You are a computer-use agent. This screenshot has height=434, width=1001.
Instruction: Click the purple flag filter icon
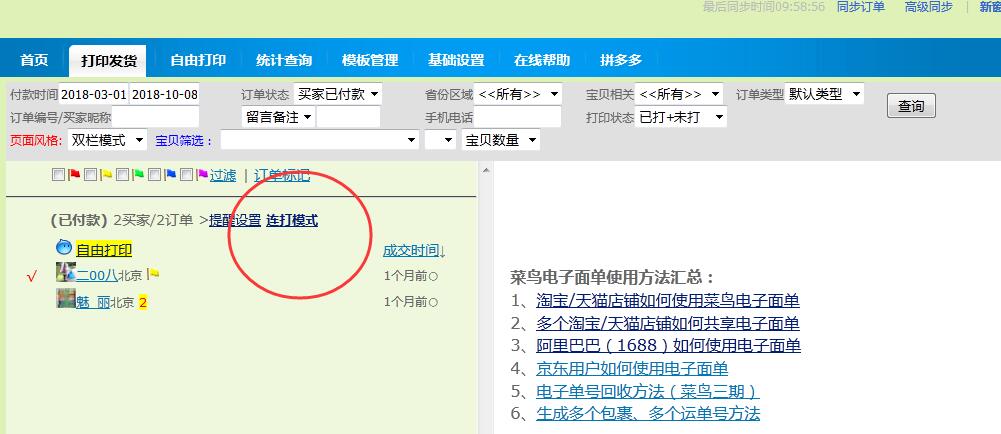pyautogui.click(x=202, y=175)
